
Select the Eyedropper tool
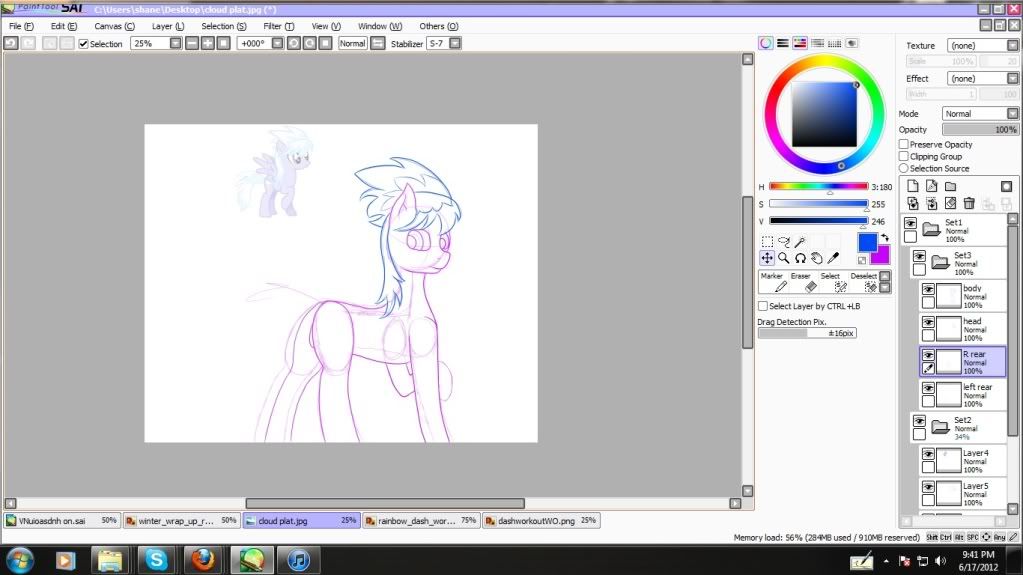pyautogui.click(x=833, y=258)
